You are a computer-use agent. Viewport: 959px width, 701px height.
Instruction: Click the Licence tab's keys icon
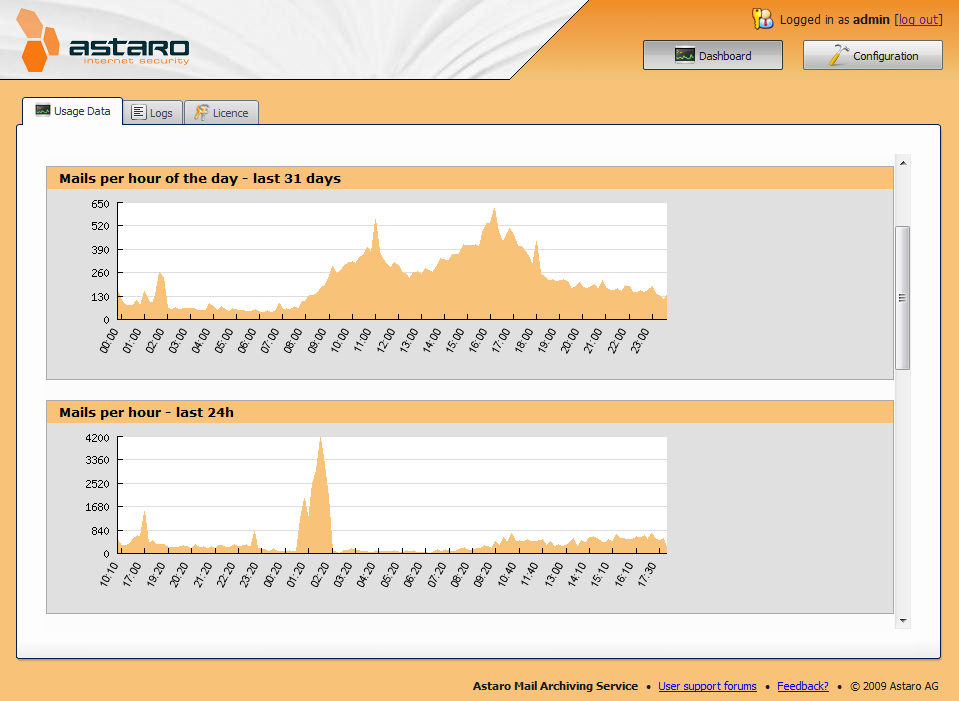(201, 113)
